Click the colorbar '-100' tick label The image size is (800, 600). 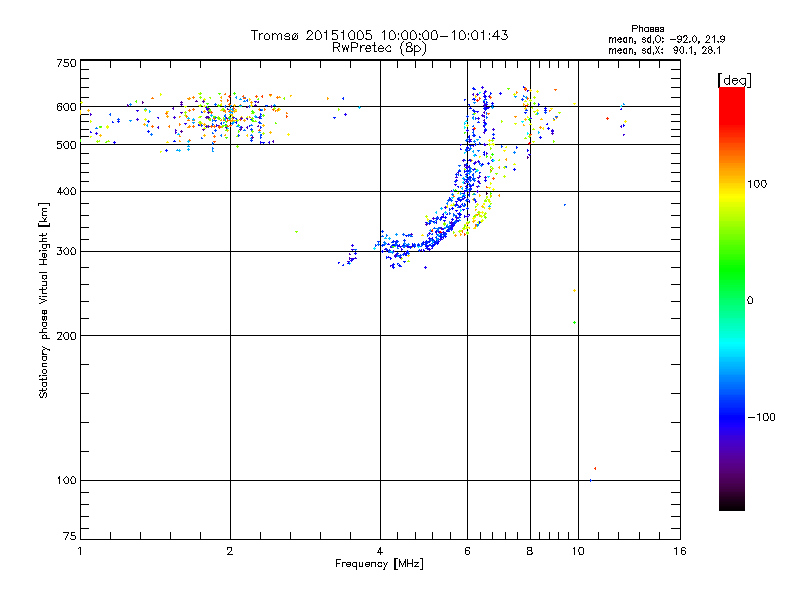tap(761, 417)
